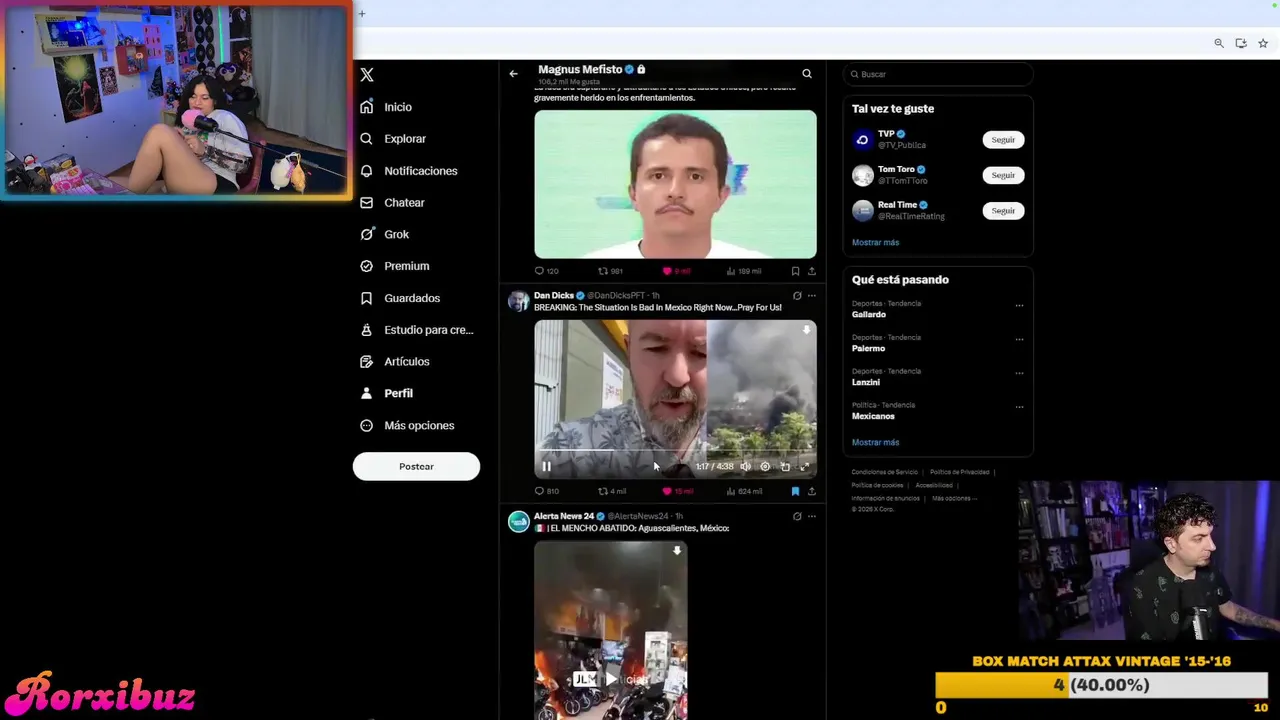
Task: Share the post with 189 mil views
Action: click(811, 271)
